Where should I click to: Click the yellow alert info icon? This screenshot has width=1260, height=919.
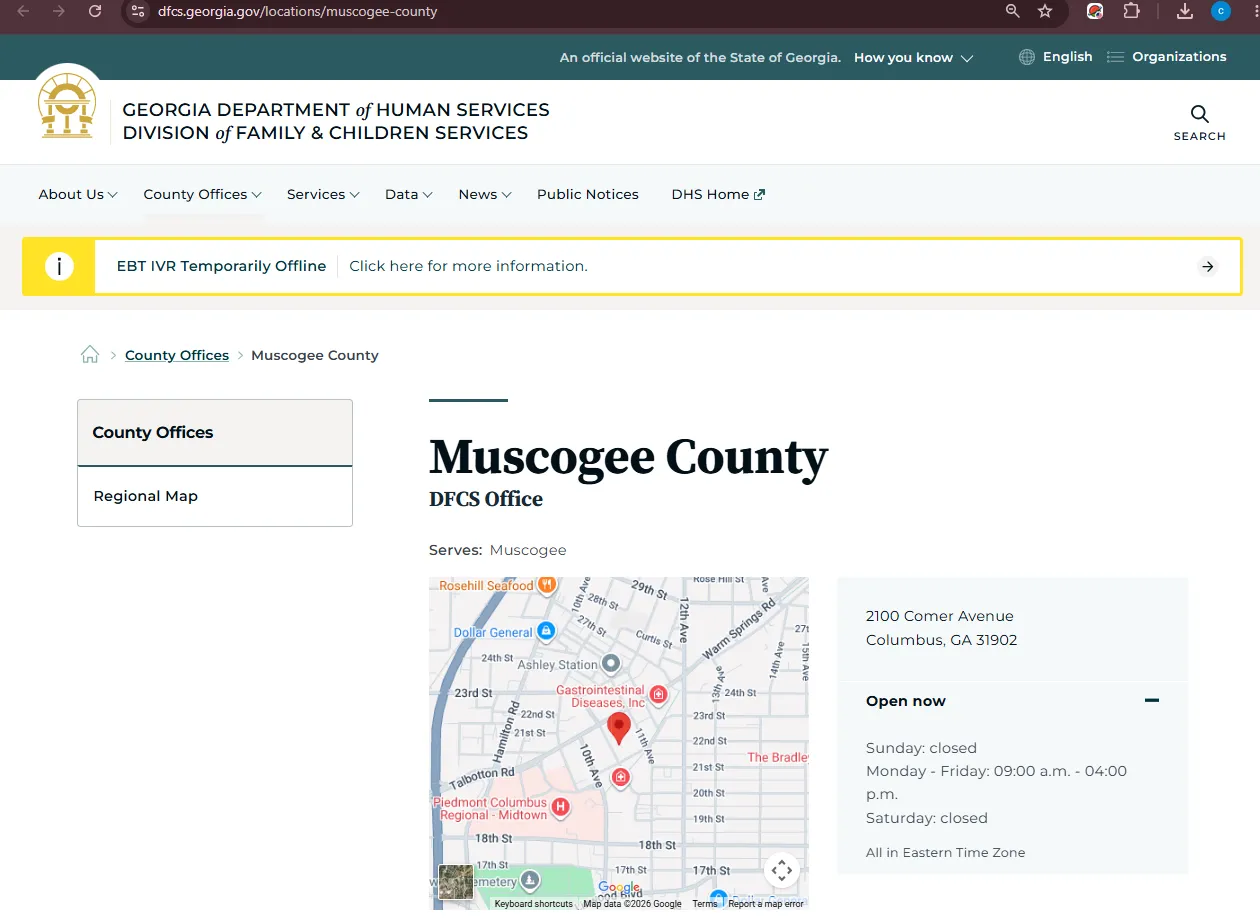click(x=59, y=266)
